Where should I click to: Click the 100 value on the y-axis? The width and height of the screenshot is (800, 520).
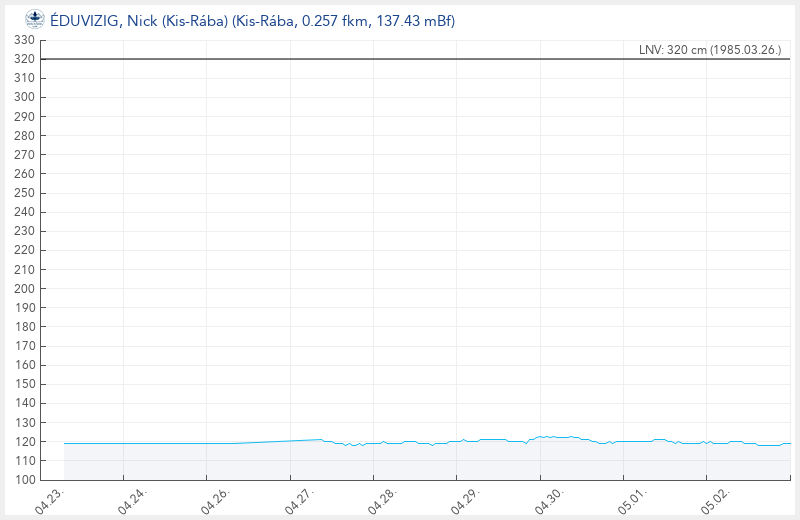(x=24, y=479)
